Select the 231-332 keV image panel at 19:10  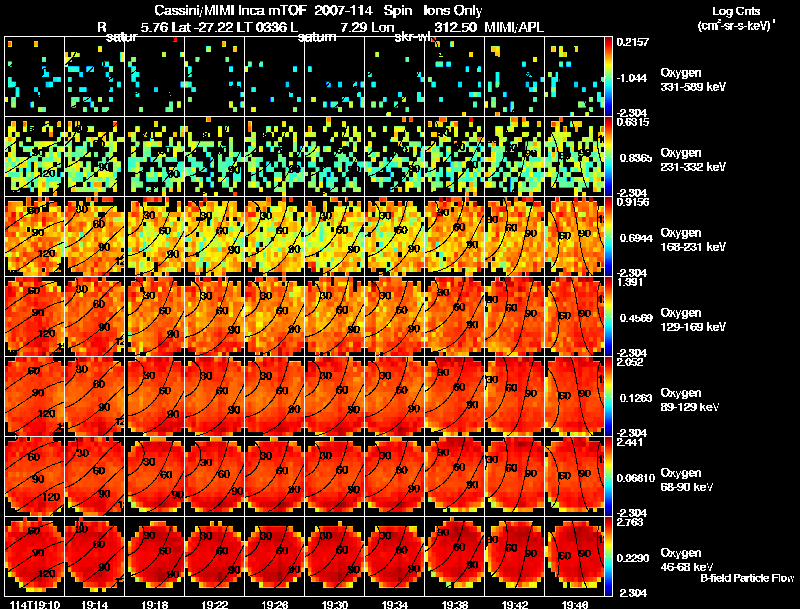point(35,157)
